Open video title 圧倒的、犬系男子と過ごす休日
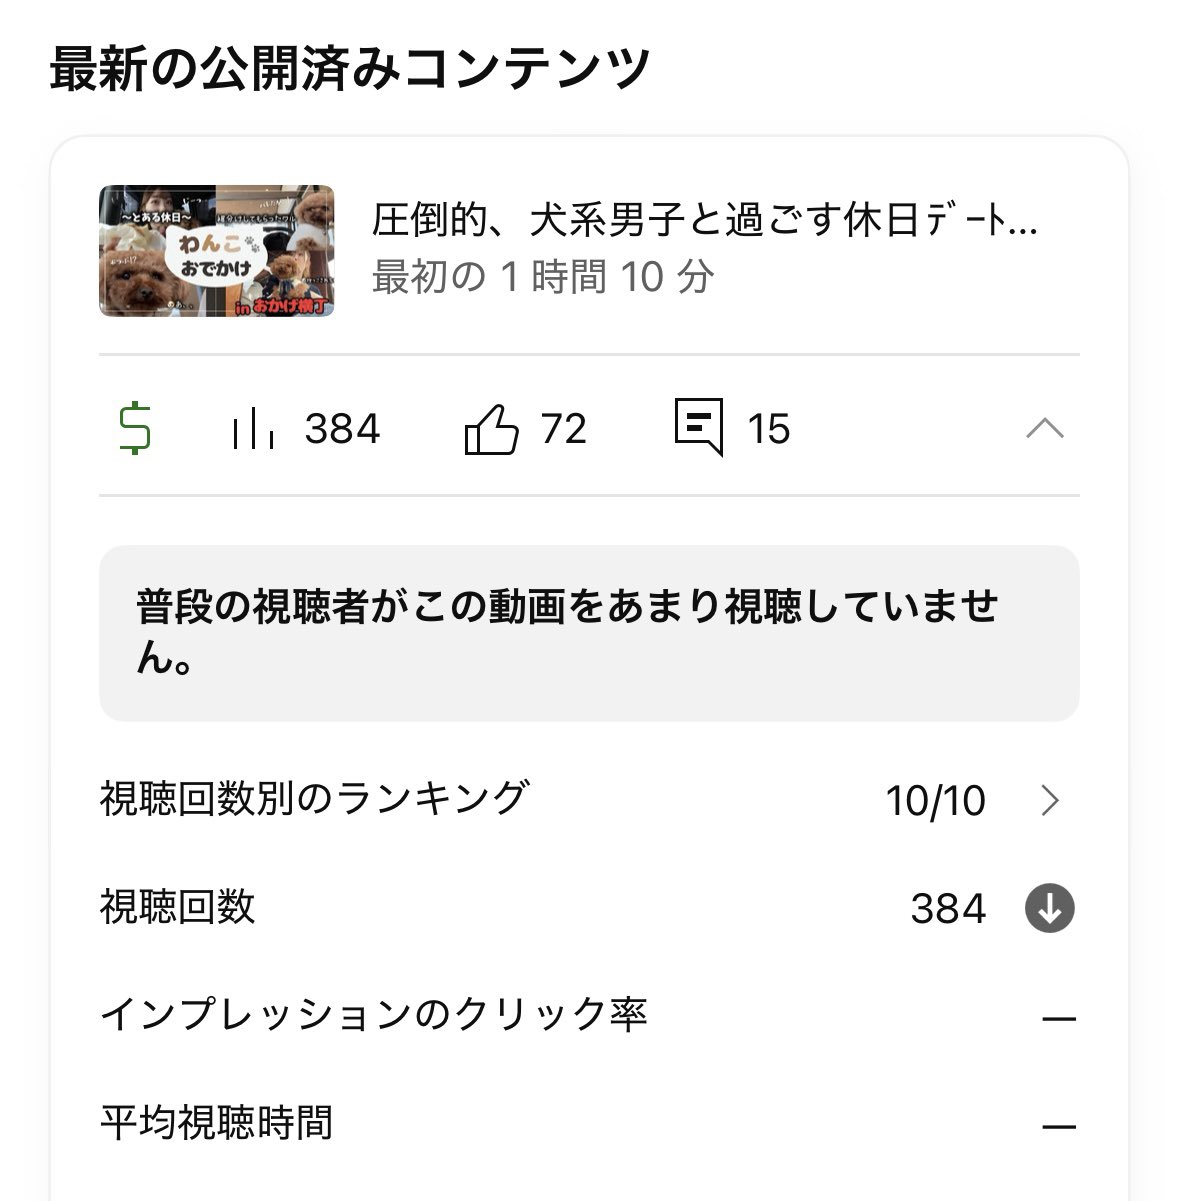The width and height of the screenshot is (1179, 1201). (x=704, y=221)
